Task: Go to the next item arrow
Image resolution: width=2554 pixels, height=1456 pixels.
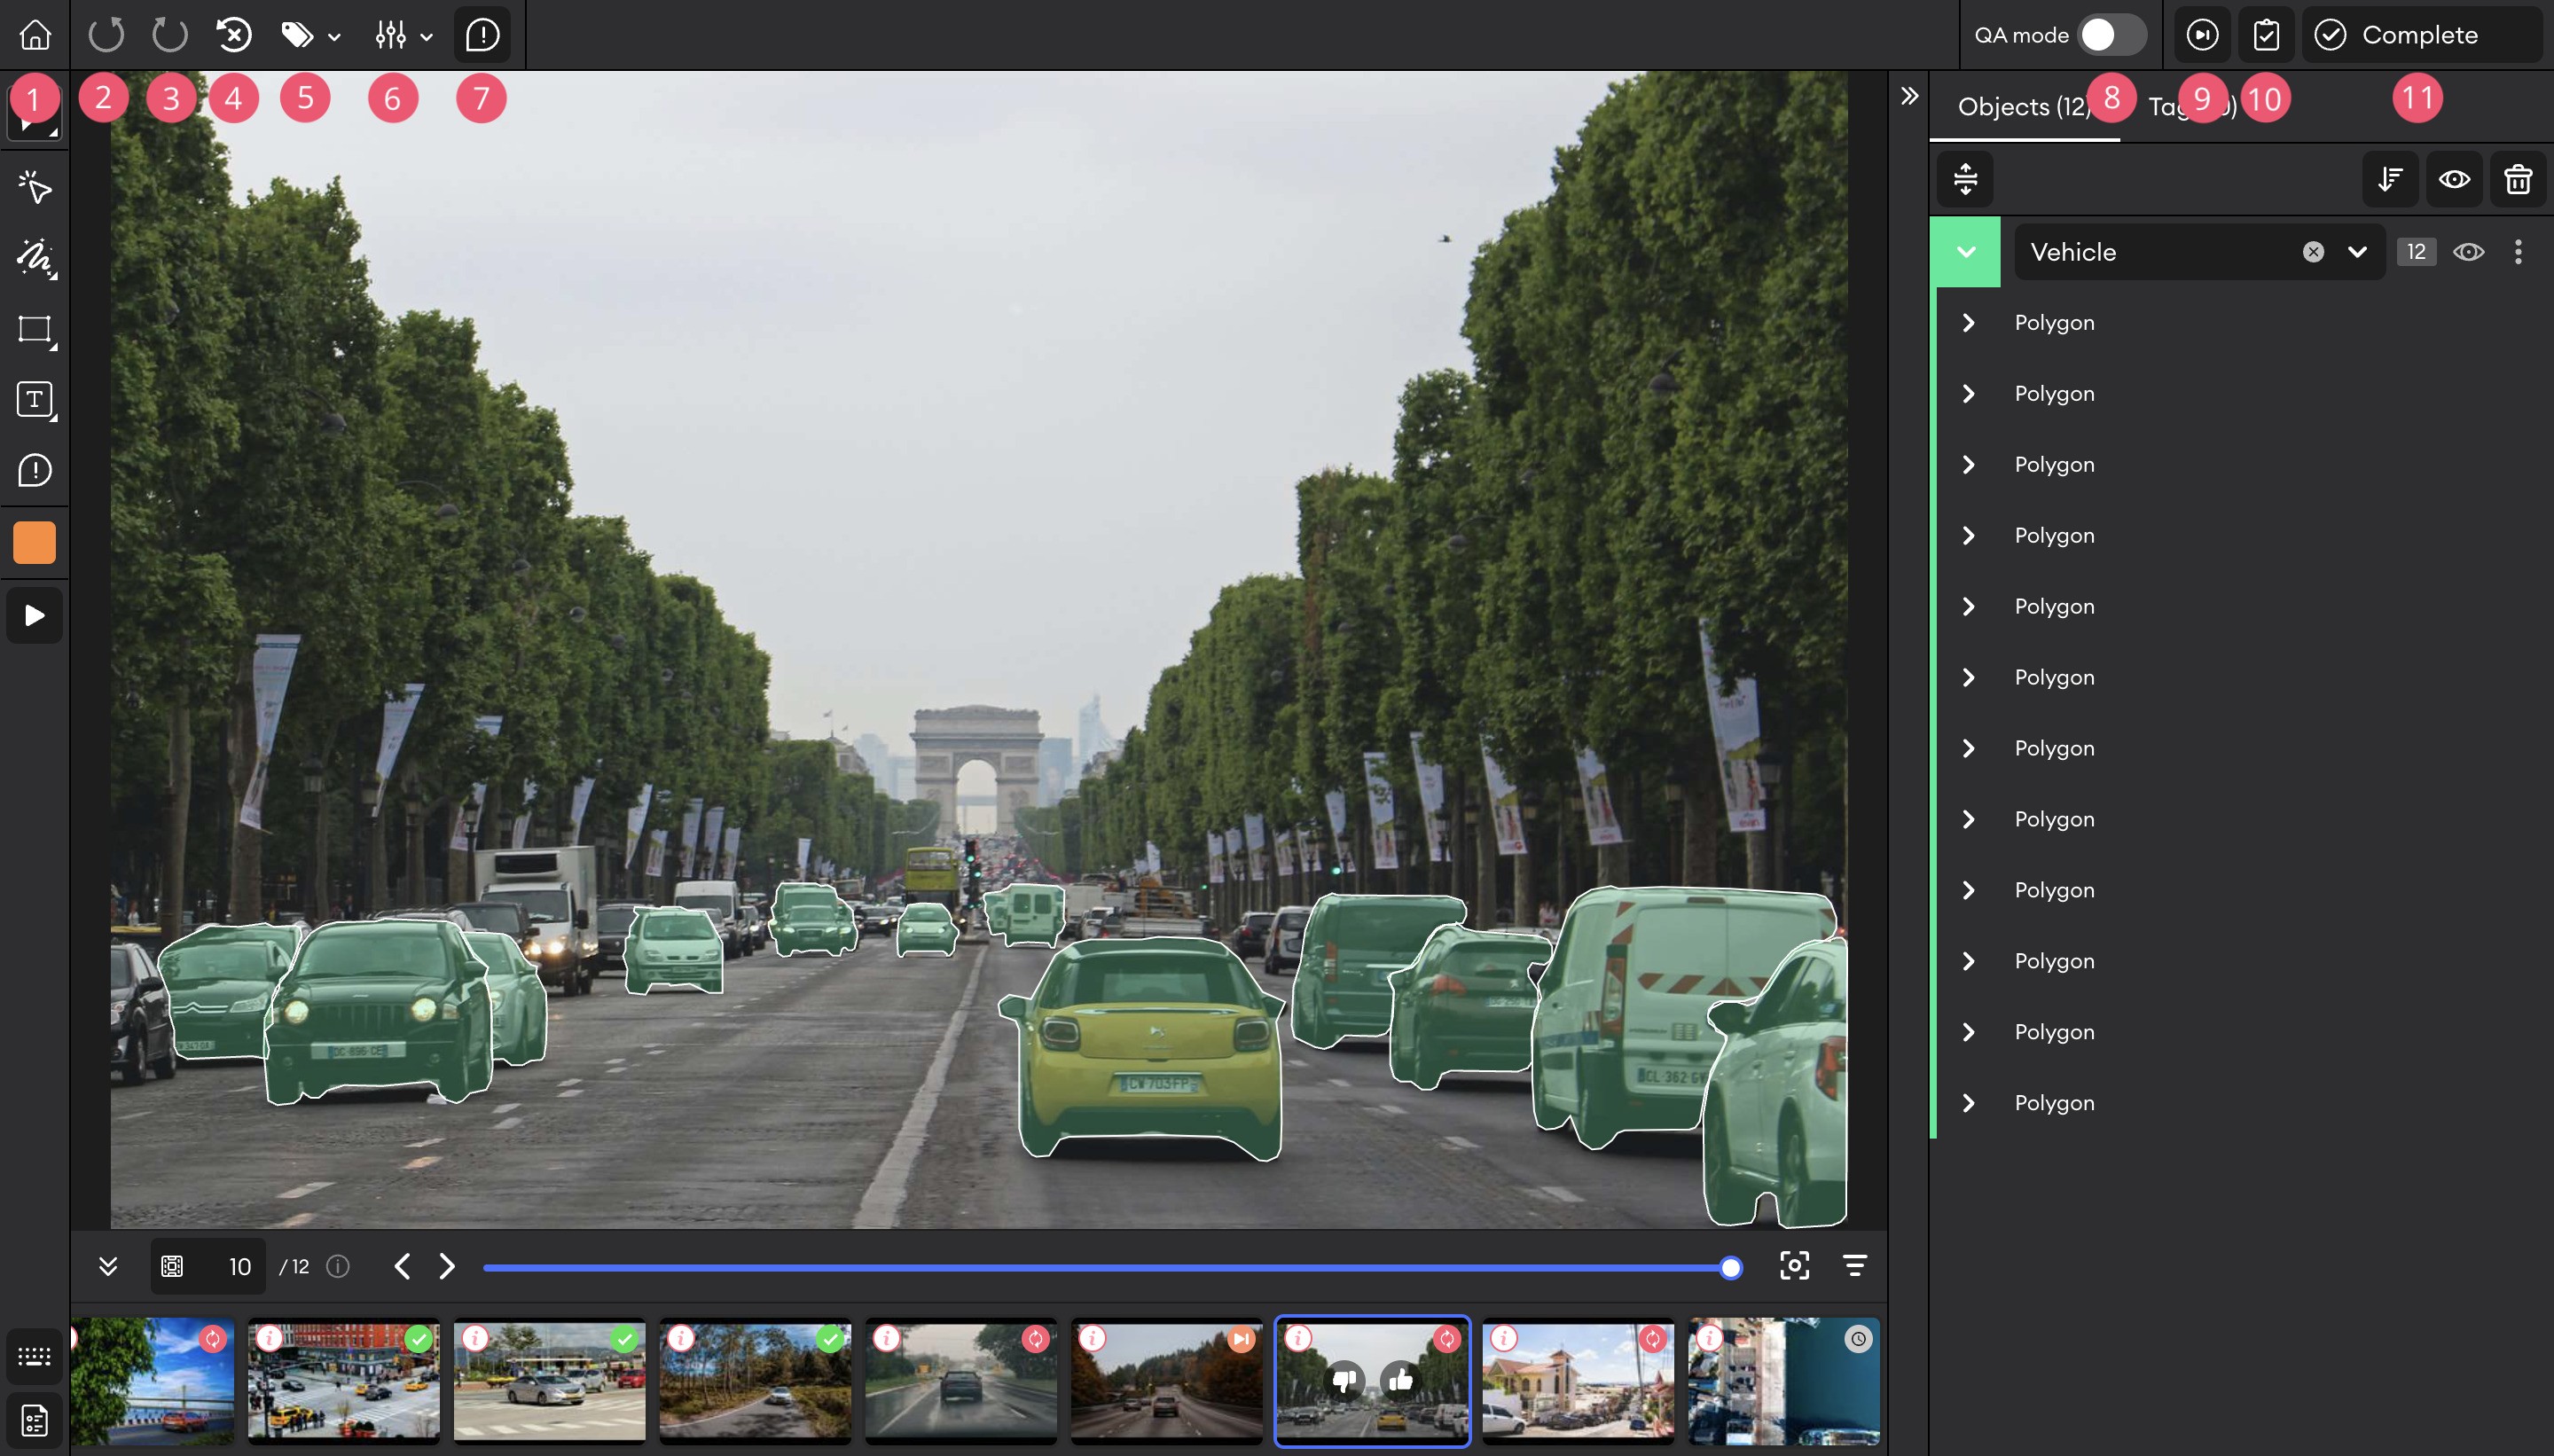Action: [x=447, y=1266]
